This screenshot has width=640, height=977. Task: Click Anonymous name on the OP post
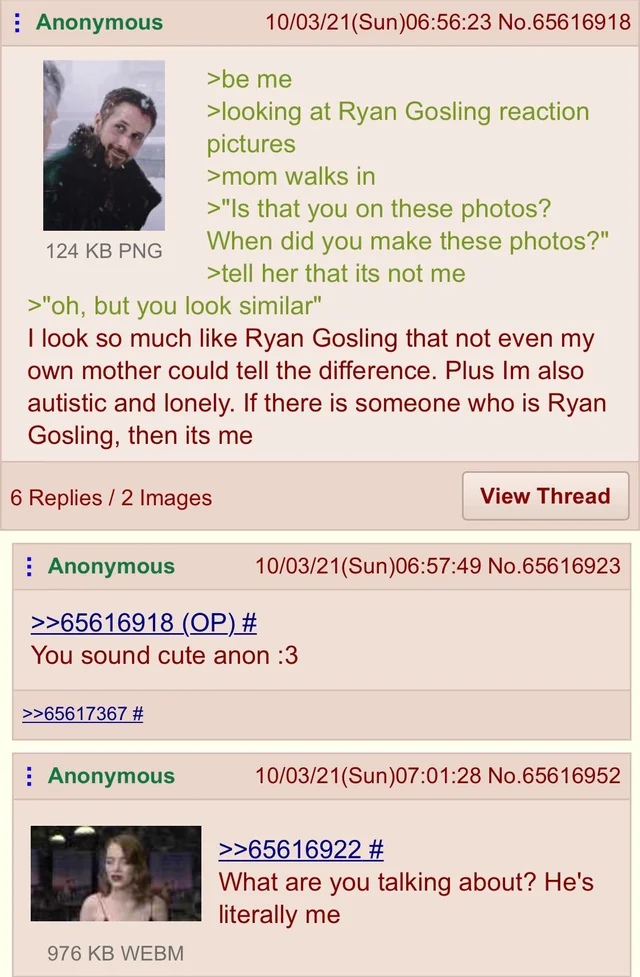point(100,22)
